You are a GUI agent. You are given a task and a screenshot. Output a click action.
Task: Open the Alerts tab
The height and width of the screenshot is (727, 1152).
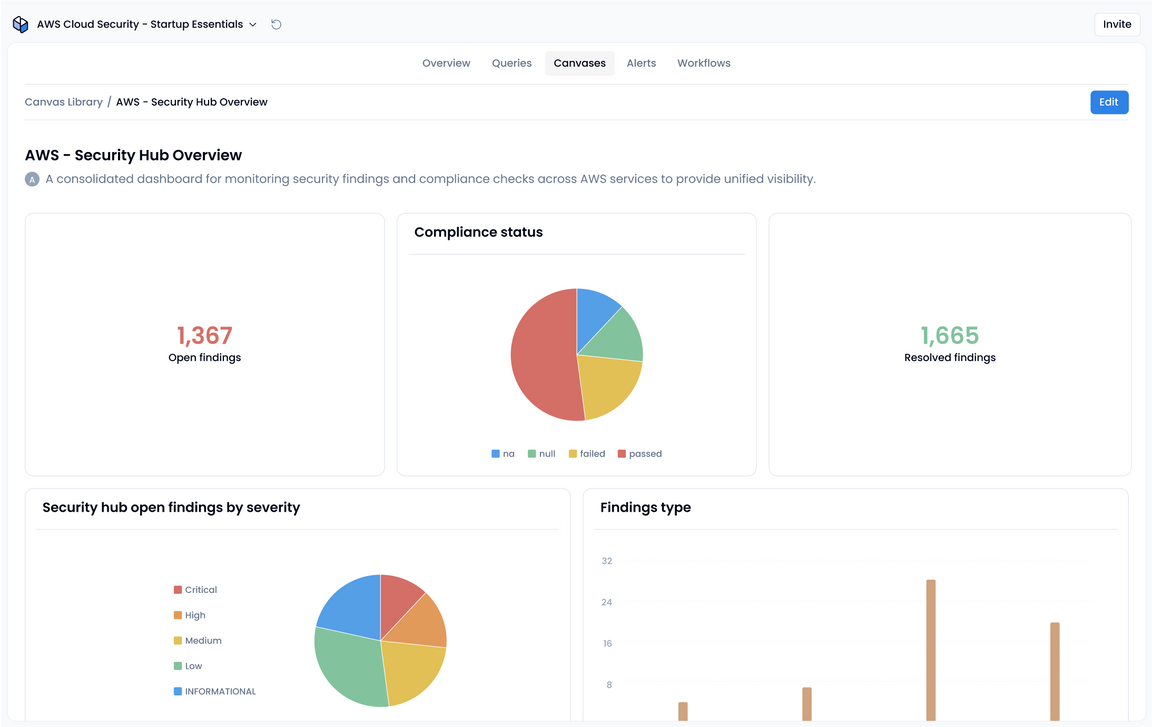coord(641,63)
